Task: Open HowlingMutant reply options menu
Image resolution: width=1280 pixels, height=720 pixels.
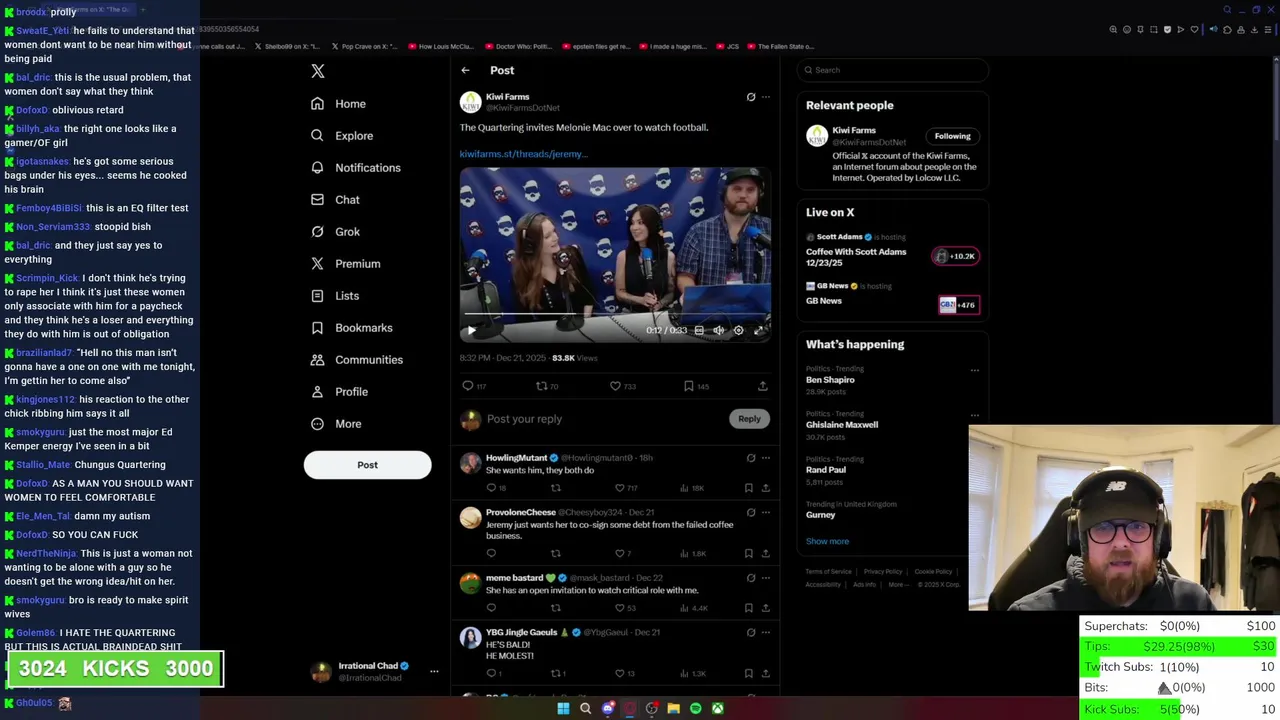Action: 766,458
